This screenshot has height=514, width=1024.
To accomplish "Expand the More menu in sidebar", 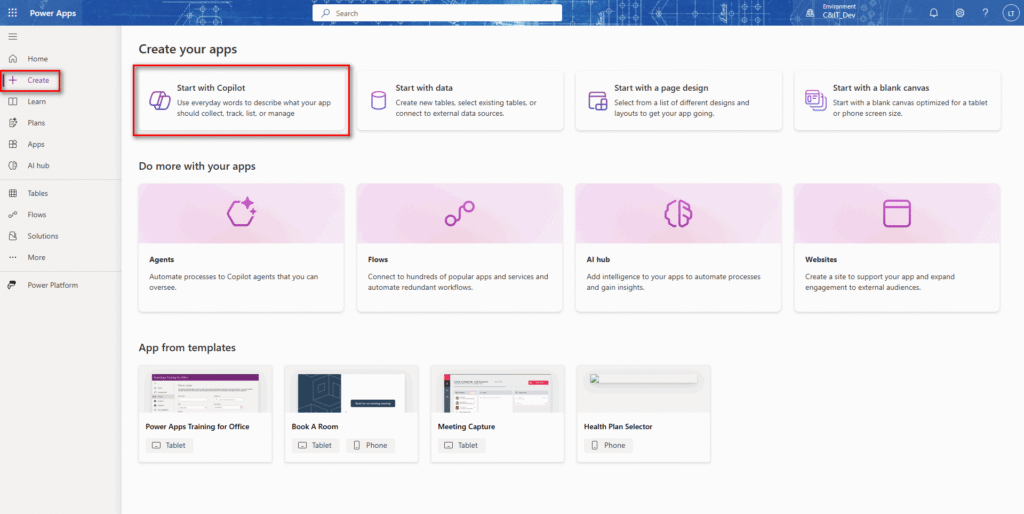I will (x=36, y=257).
